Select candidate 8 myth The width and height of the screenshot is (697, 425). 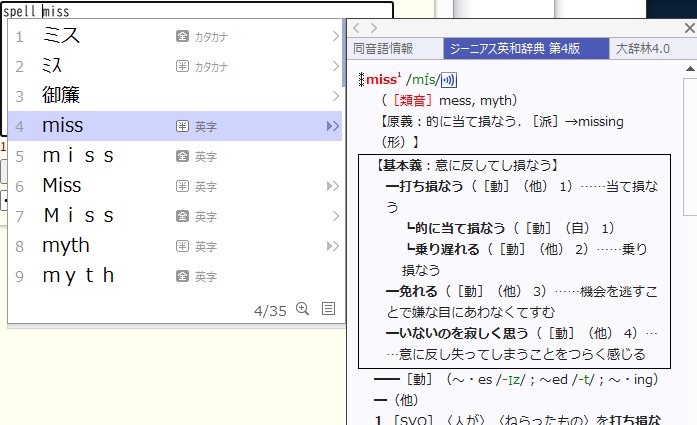[x=66, y=246]
